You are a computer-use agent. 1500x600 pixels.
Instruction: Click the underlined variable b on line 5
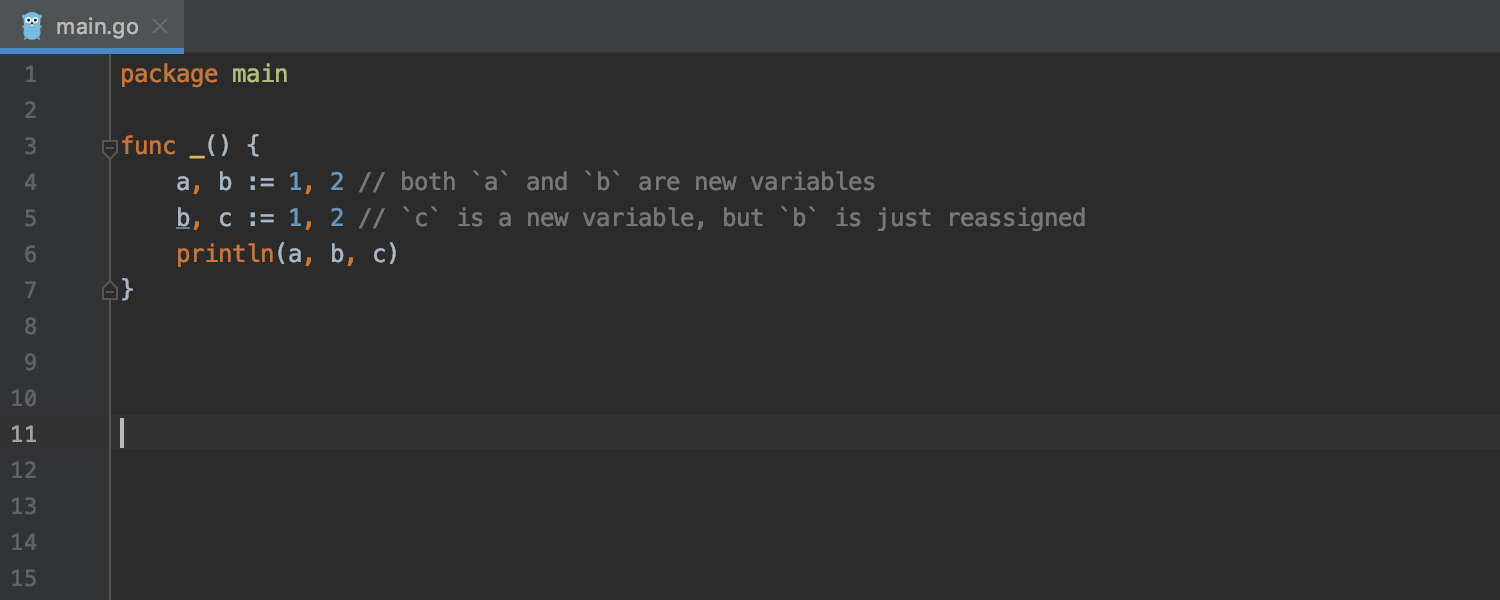point(183,218)
